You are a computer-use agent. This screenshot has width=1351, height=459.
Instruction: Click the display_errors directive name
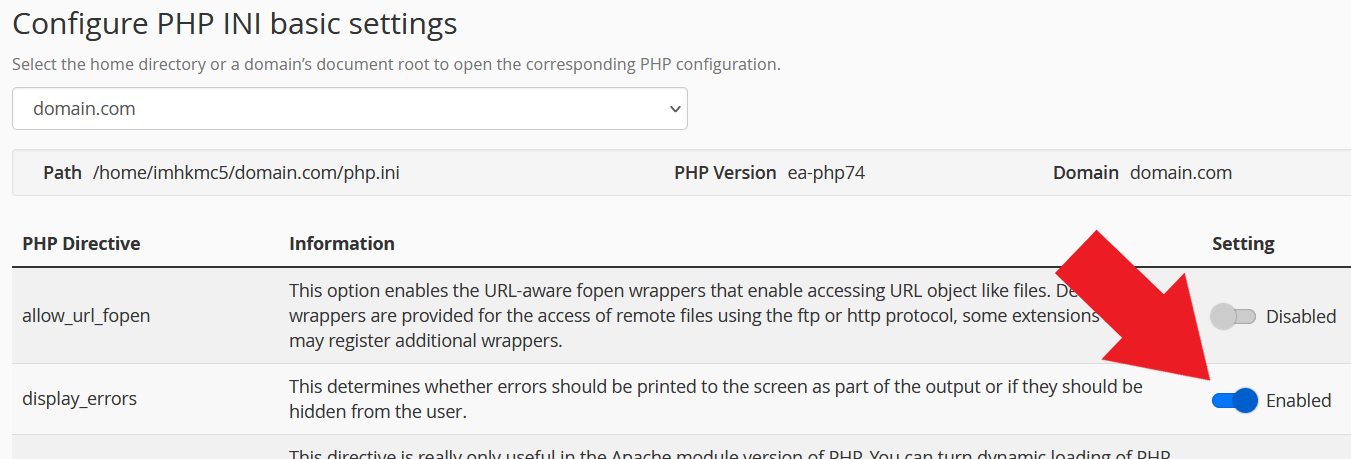[x=79, y=398]
